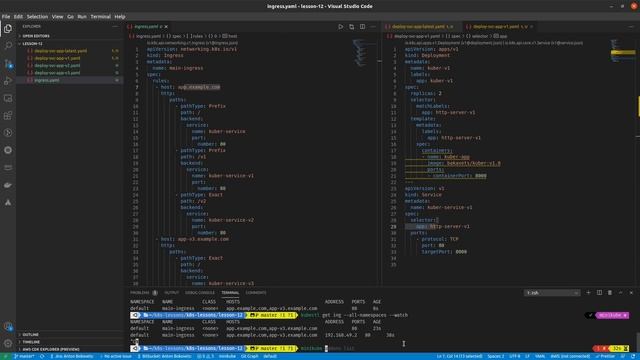Expand the Timeline section
The height and width of the screenshot is (360, 640).
(69, 342)
